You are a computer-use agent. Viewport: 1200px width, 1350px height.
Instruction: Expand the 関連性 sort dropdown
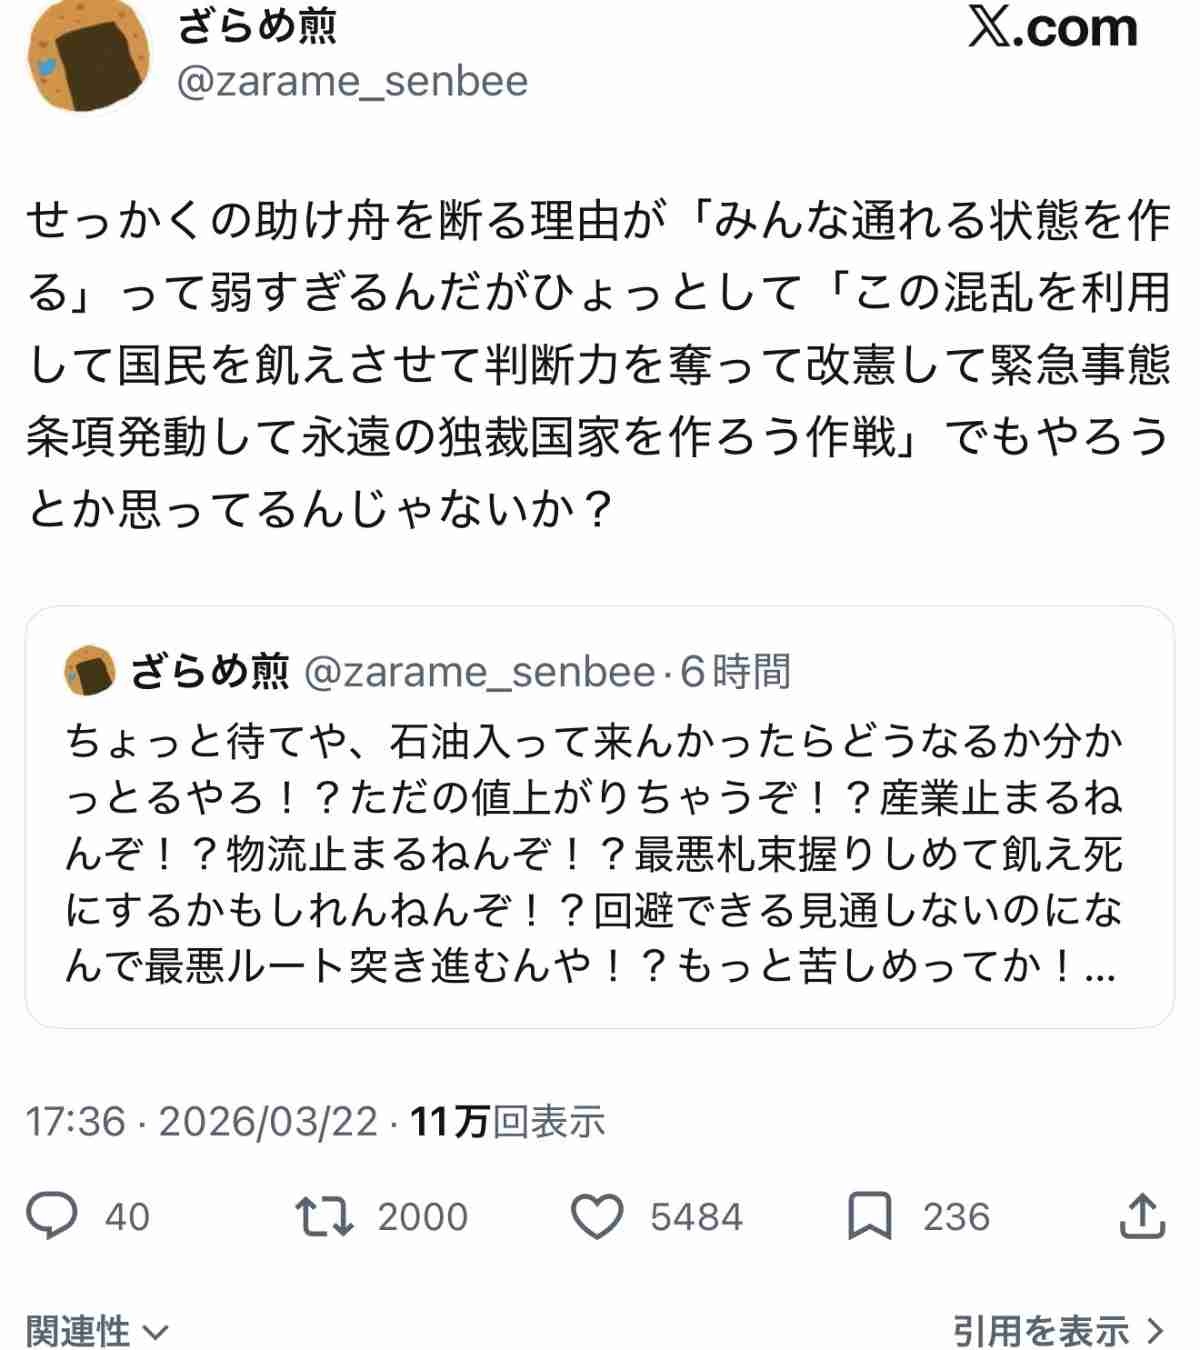[97, 1331]
